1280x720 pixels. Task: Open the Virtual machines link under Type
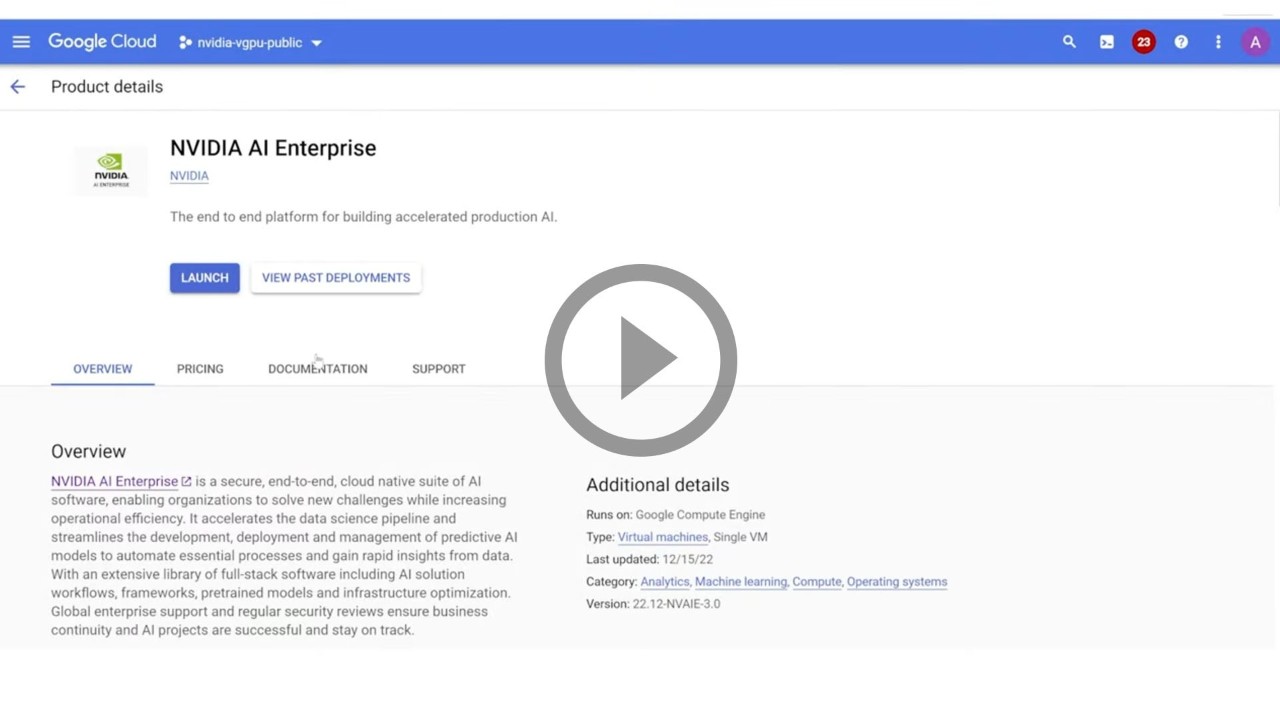click(x=662, y=537)
